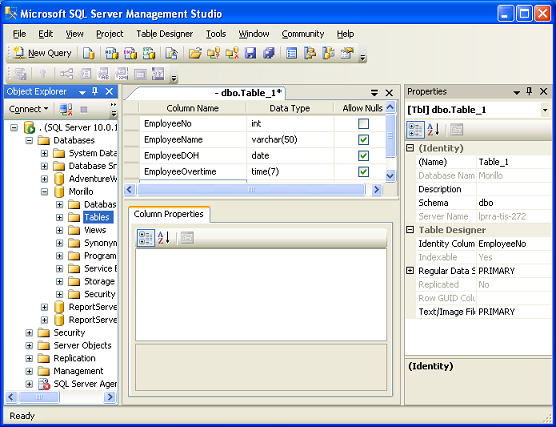
Task: Open the Community menu
Action: point(303,34)
